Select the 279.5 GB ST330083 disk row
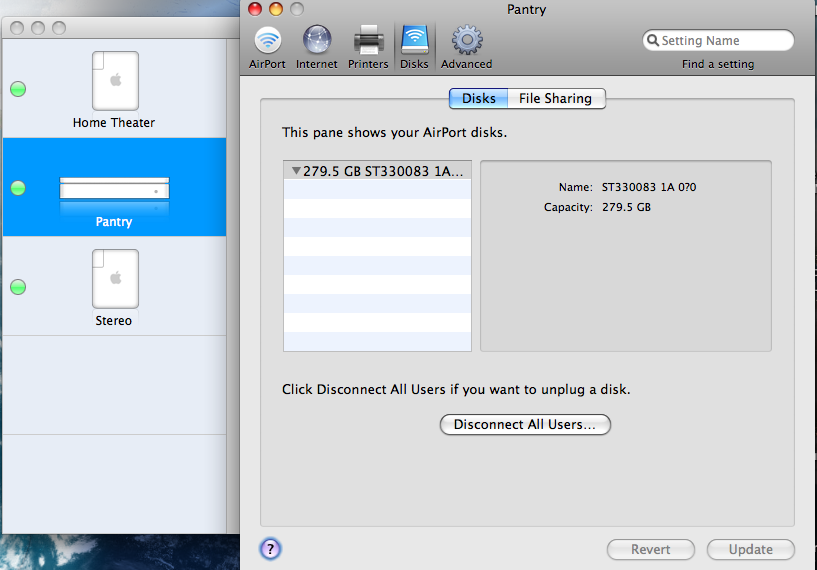This screenshot has width=817, height=570. point(377,171)
